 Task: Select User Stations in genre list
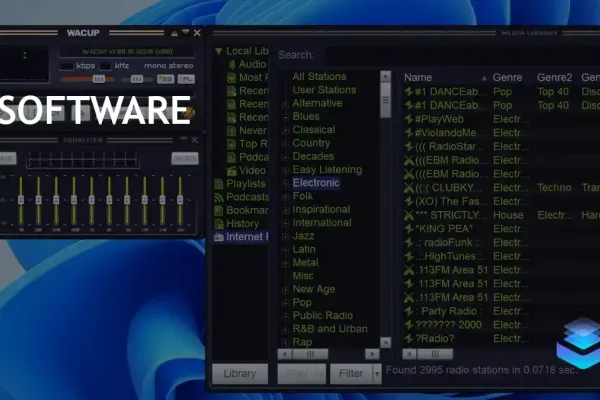point(324,90)
